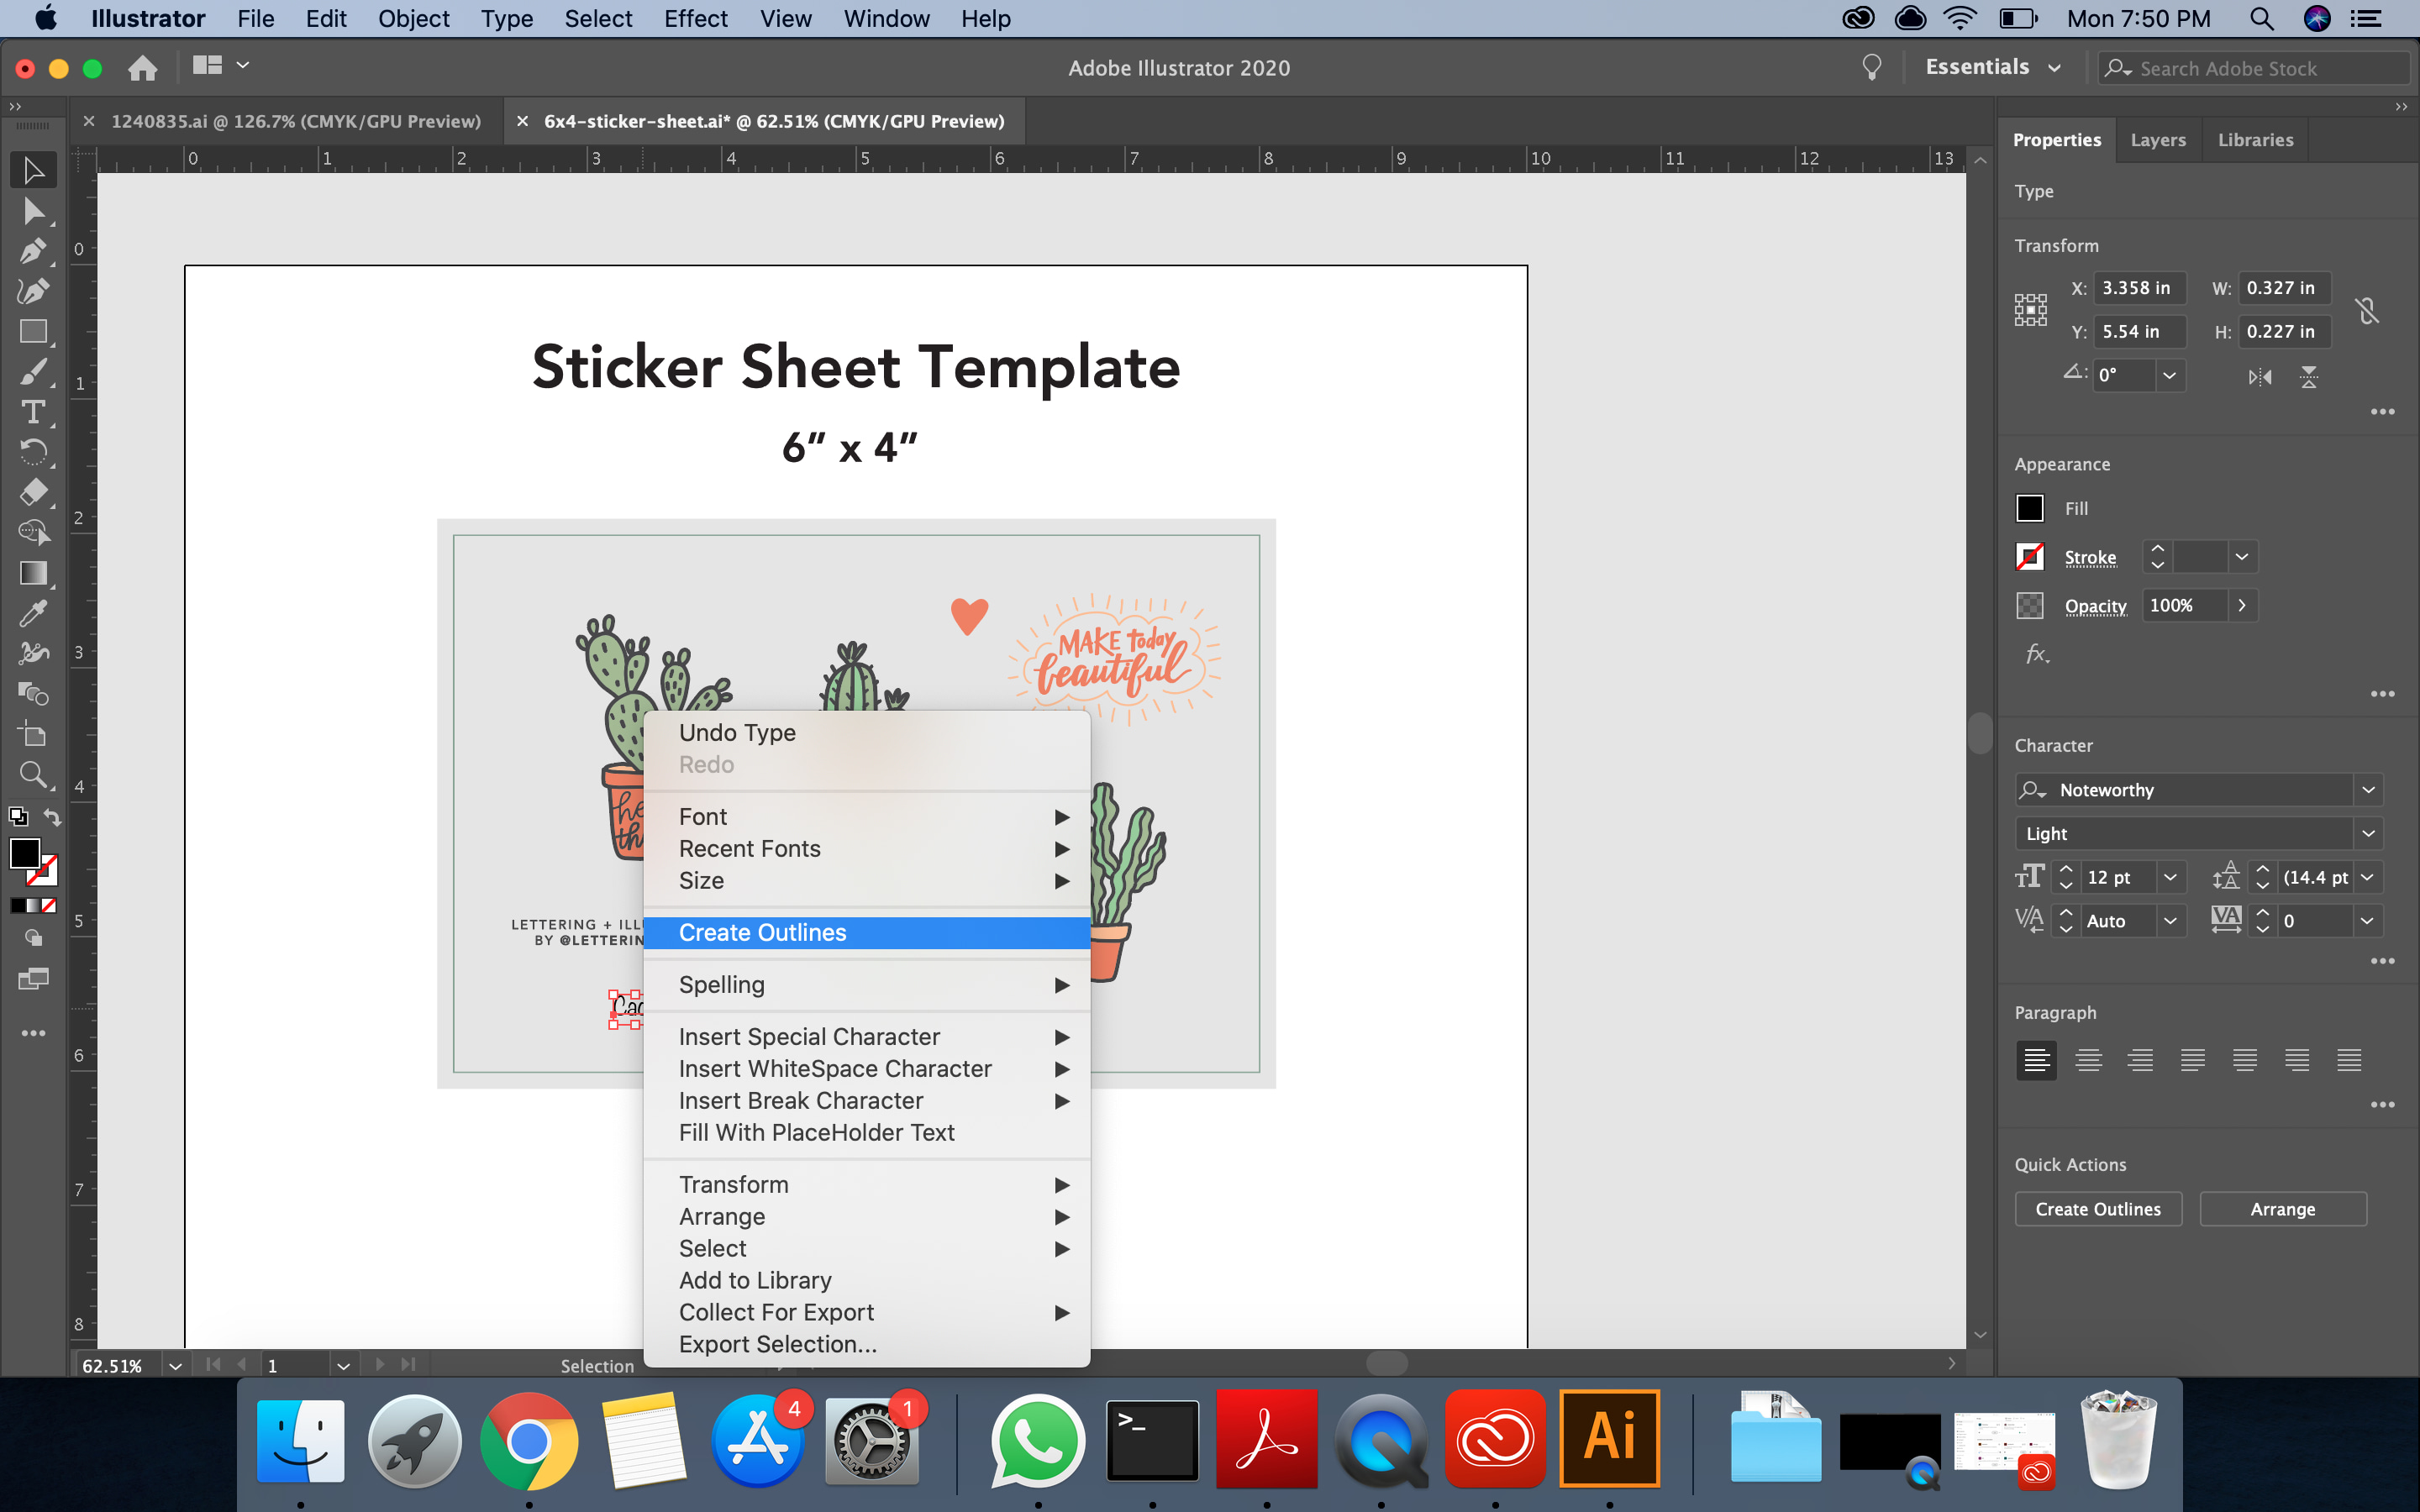Click the Arrange button in Quick Actions
The image size is (2420, 1512).
coord(2282,1207)
